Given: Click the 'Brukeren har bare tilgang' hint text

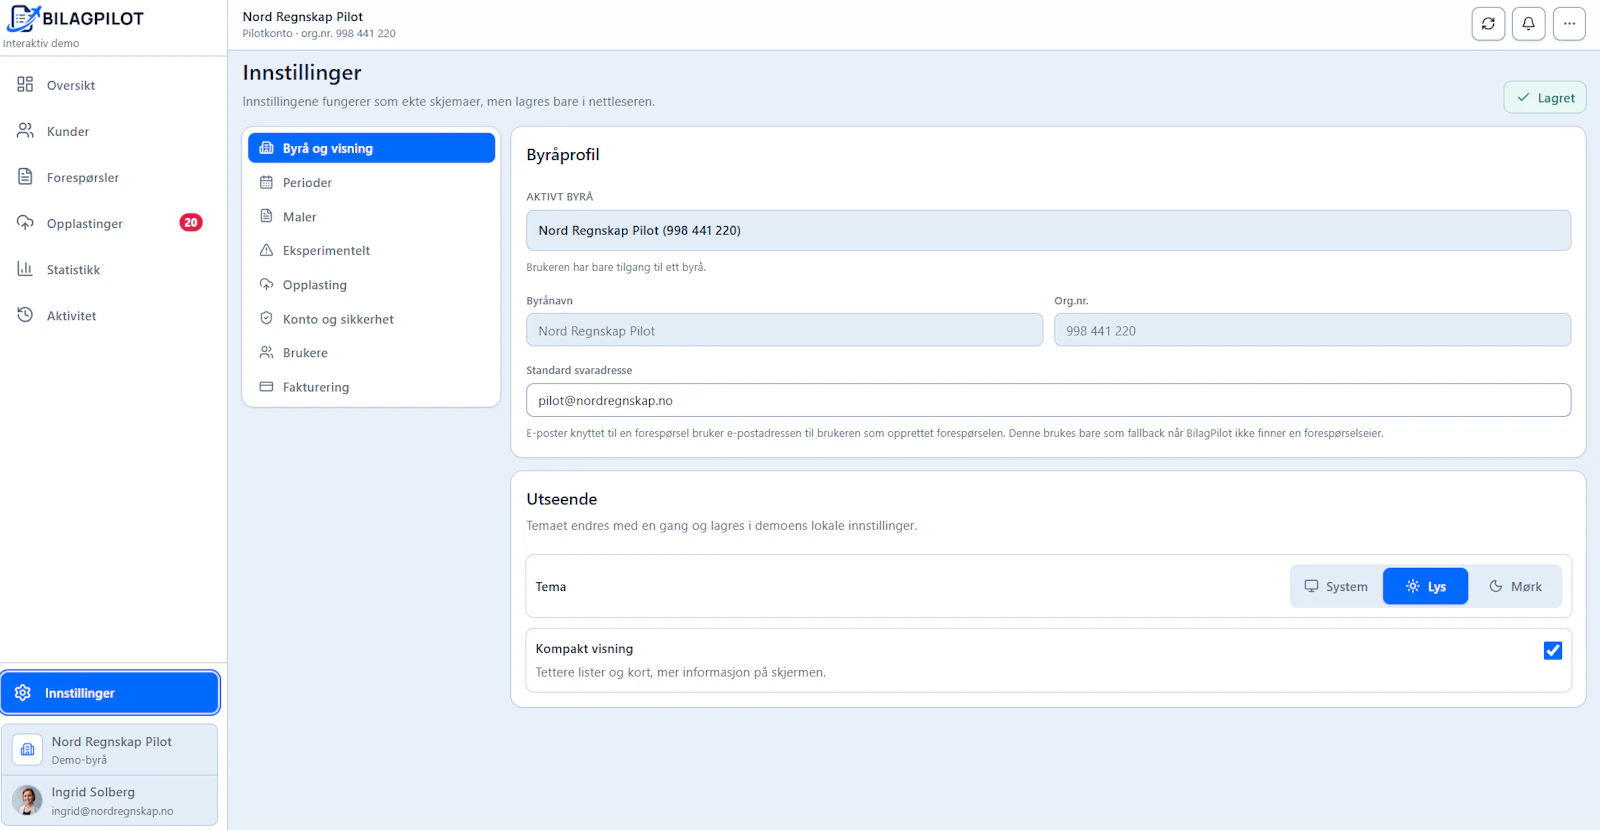Looking at the screenshot, I should (x=616, y=267).
